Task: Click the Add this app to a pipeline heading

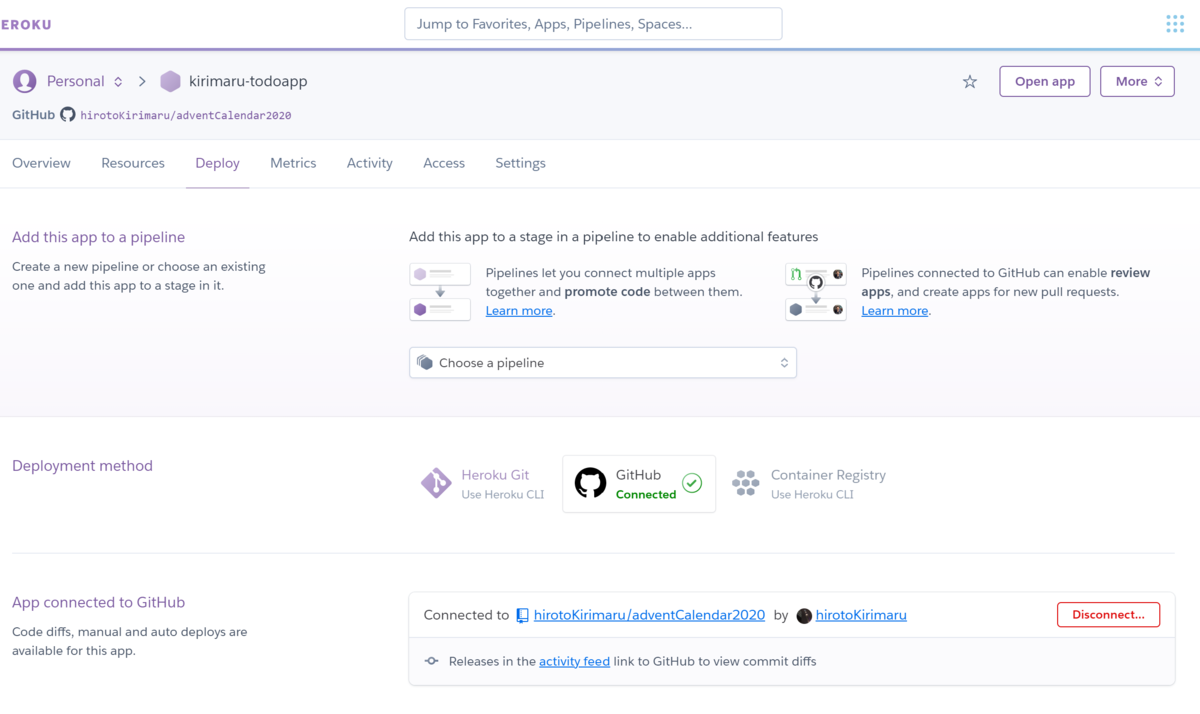Action: tap(98, 237)
